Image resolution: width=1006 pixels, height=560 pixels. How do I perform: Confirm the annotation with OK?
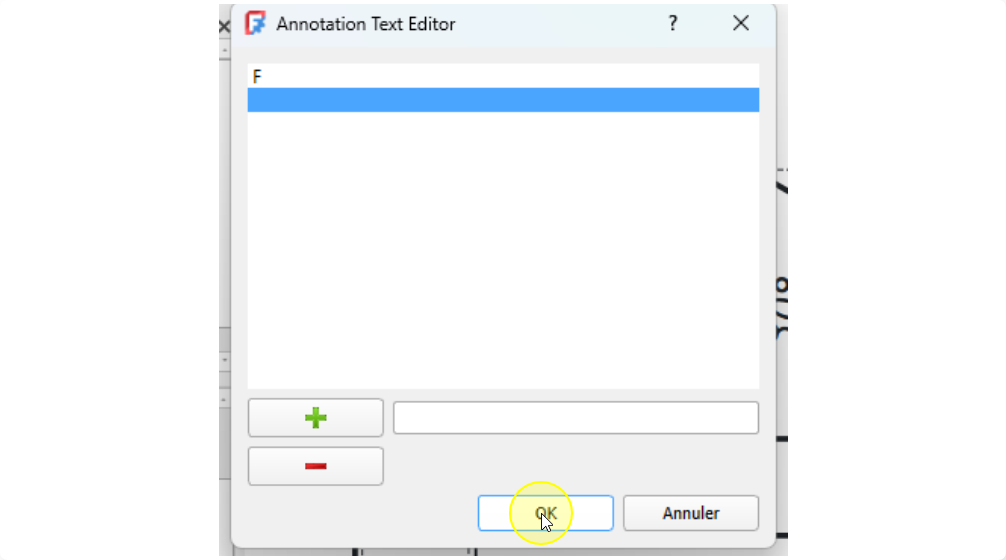545,513
